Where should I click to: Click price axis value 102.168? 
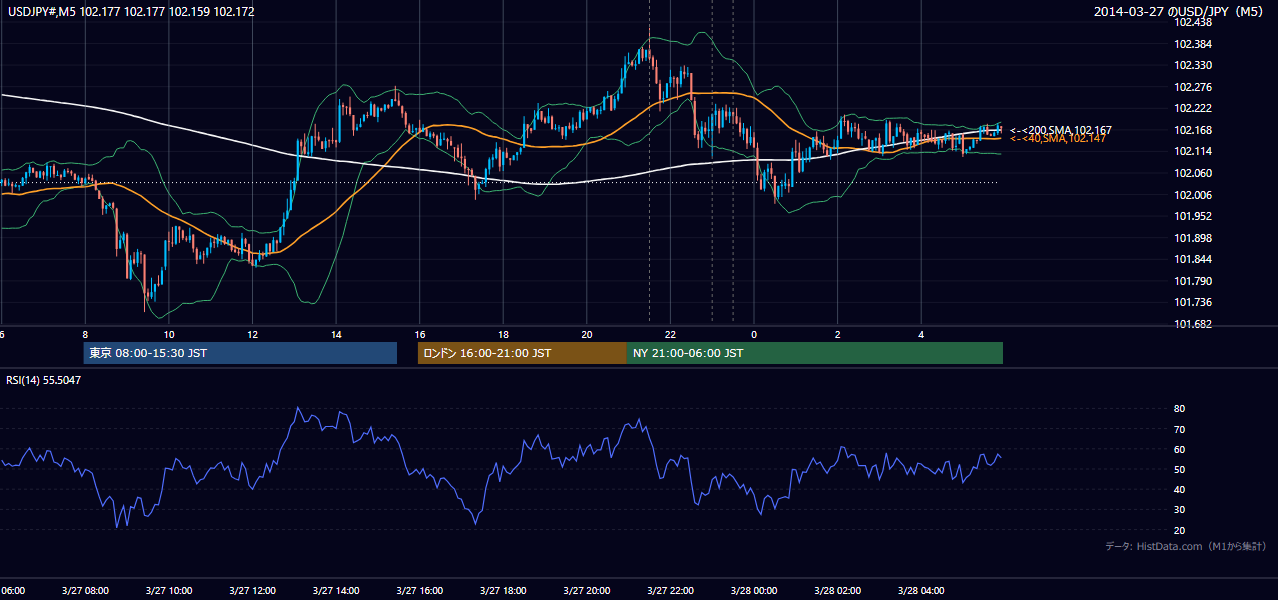tap(1192, 130)
